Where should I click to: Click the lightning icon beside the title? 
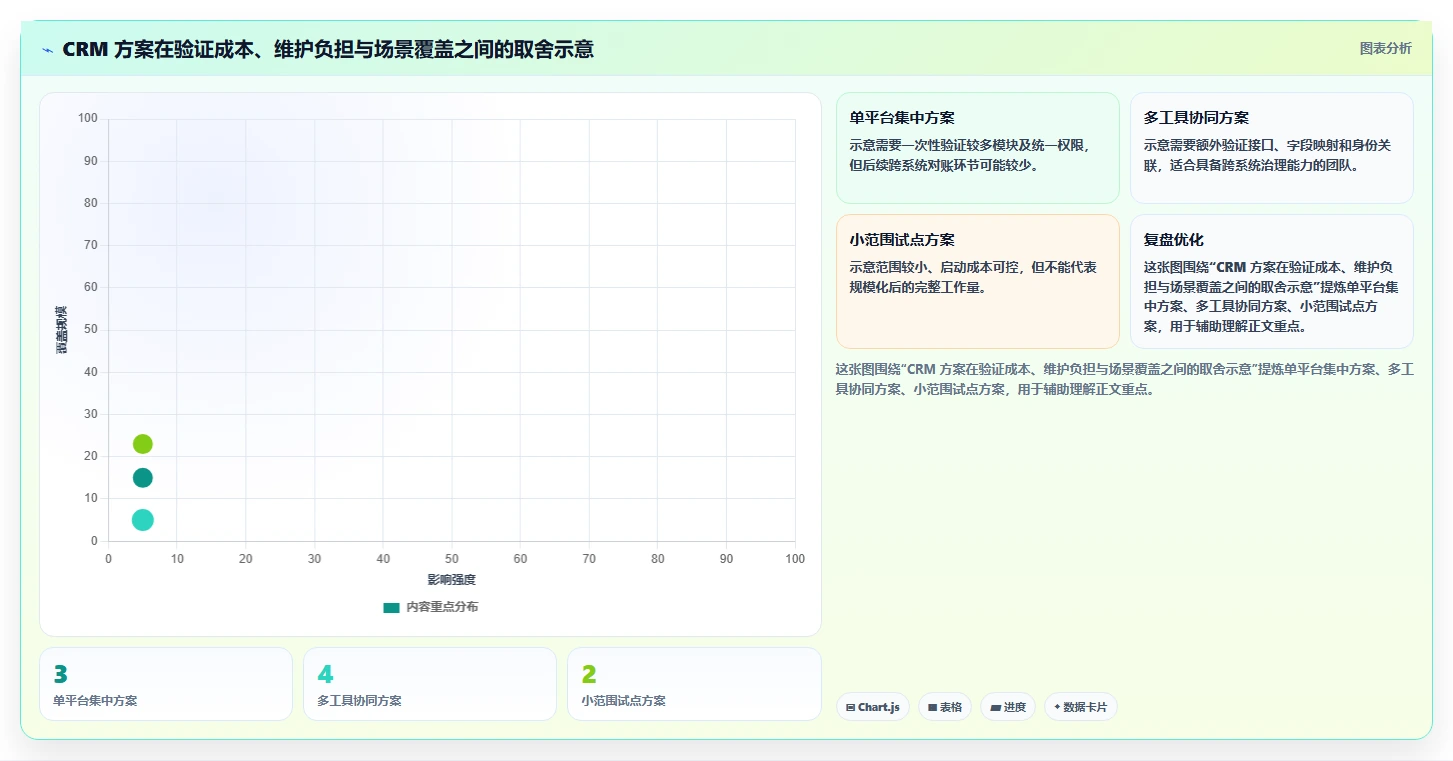(x=48, y=50)
